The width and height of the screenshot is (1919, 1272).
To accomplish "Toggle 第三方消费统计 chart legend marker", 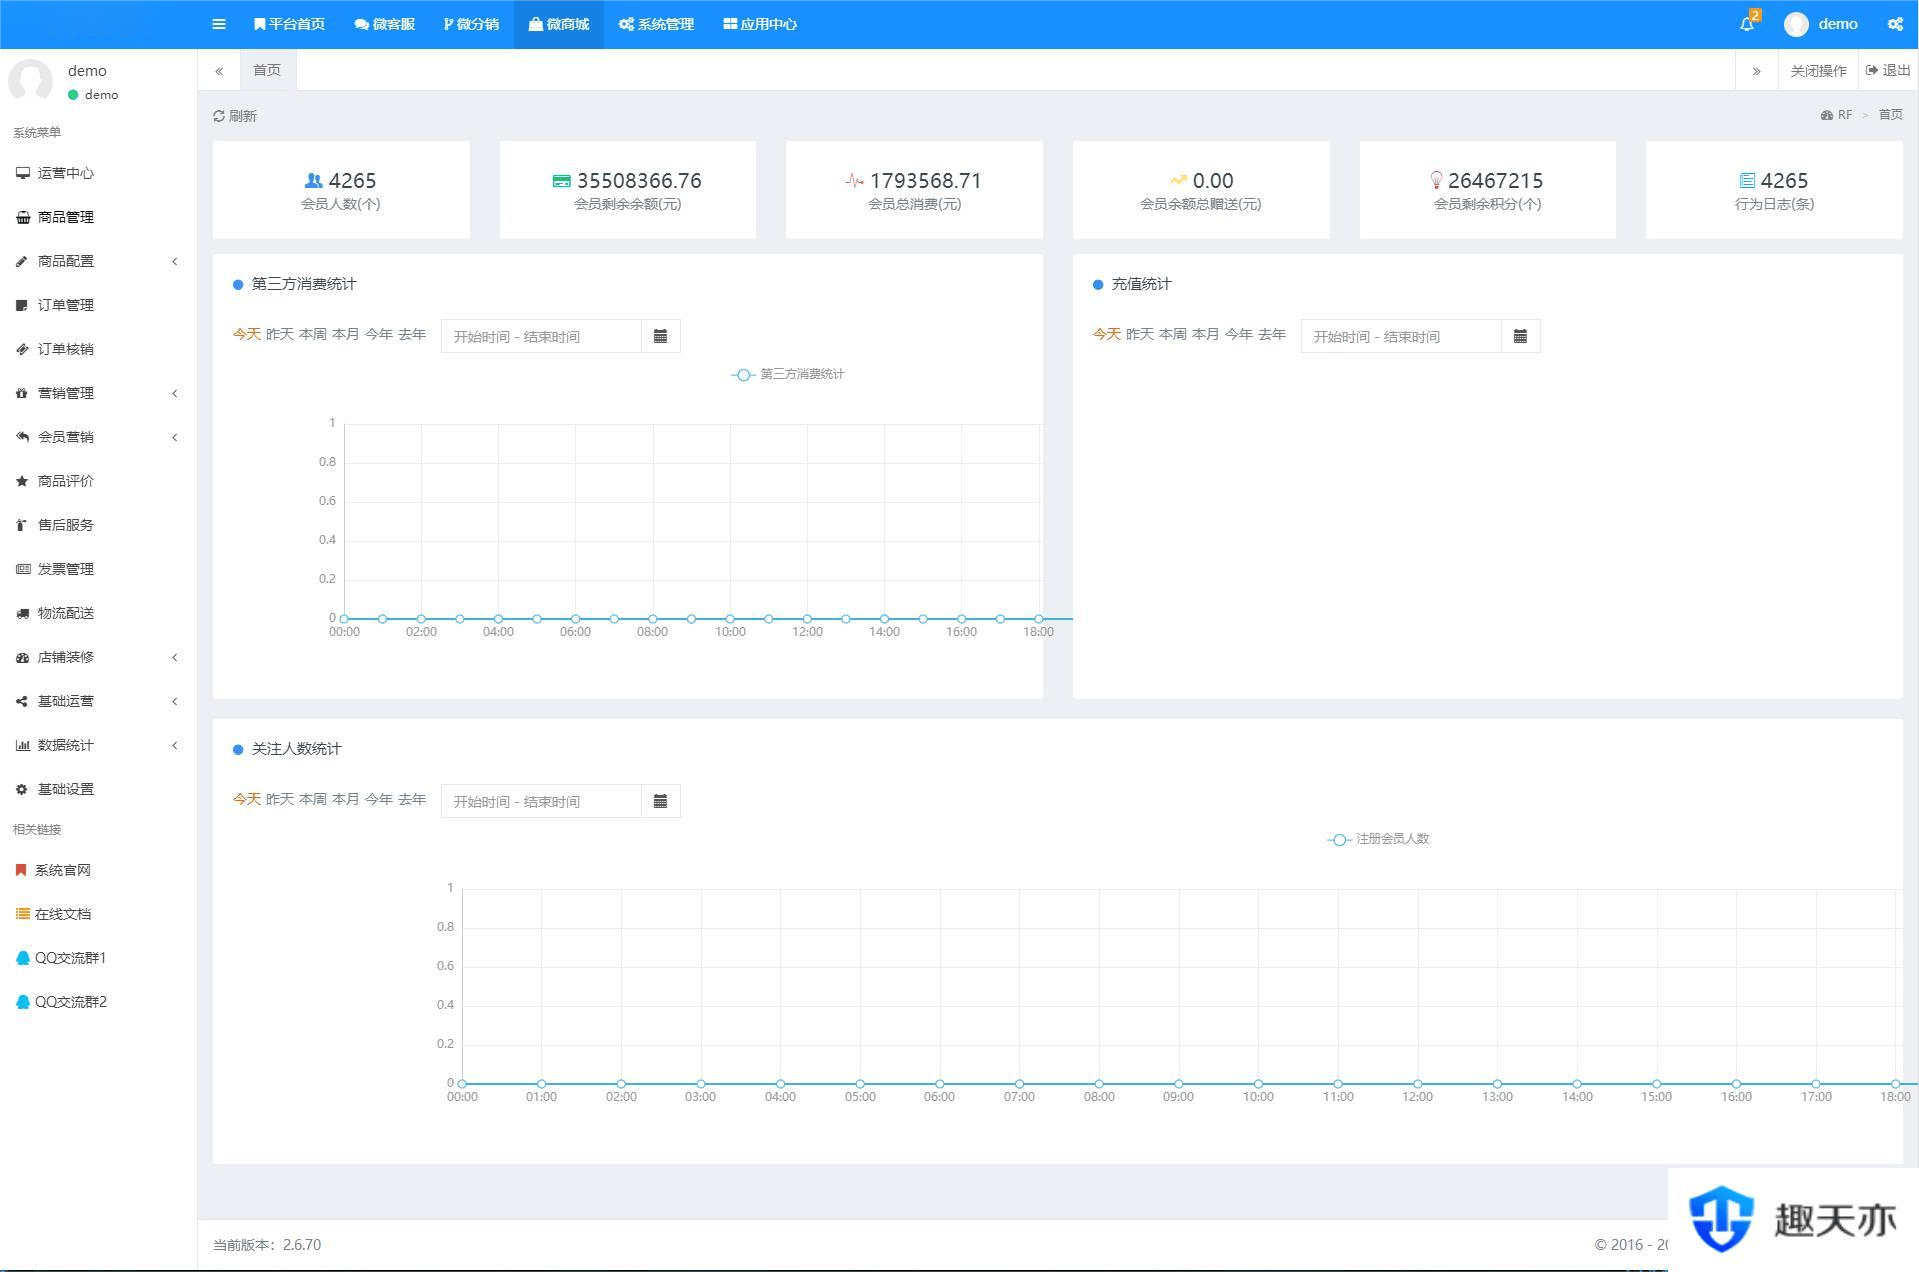I will coord(742,374).
